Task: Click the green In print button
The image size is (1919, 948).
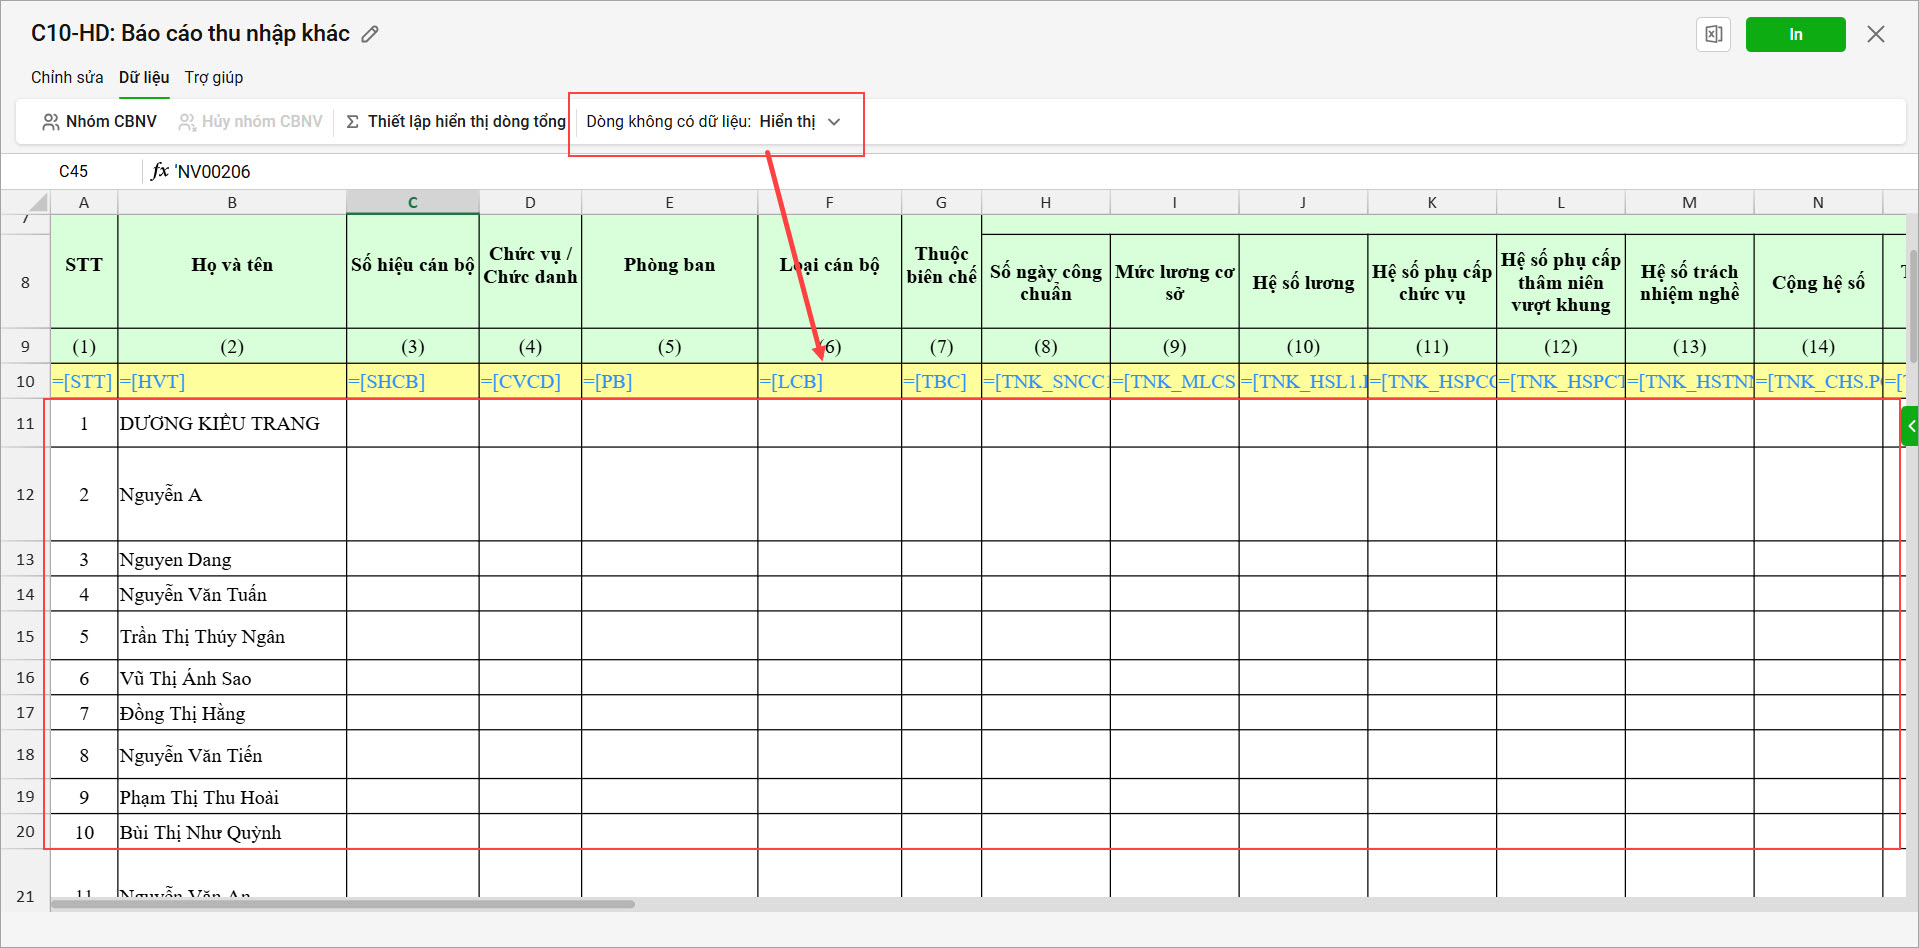Action: [x=1795, y=34]
